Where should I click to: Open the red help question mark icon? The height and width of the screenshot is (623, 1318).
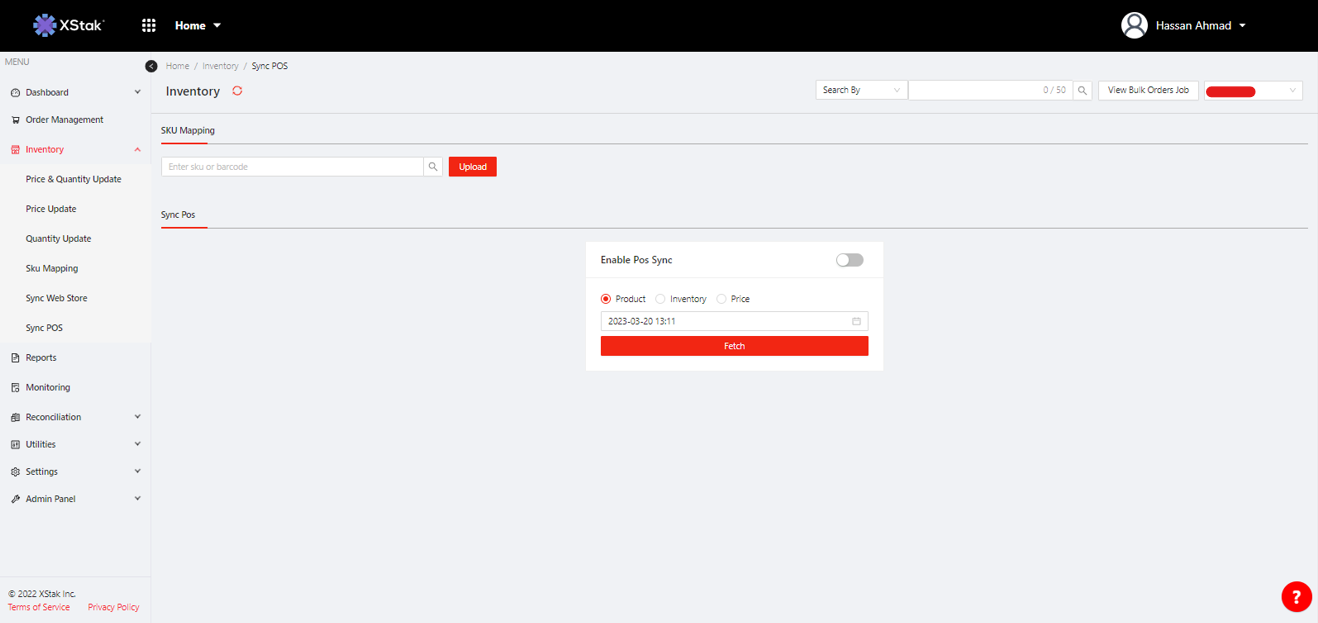coord(1296,597)
